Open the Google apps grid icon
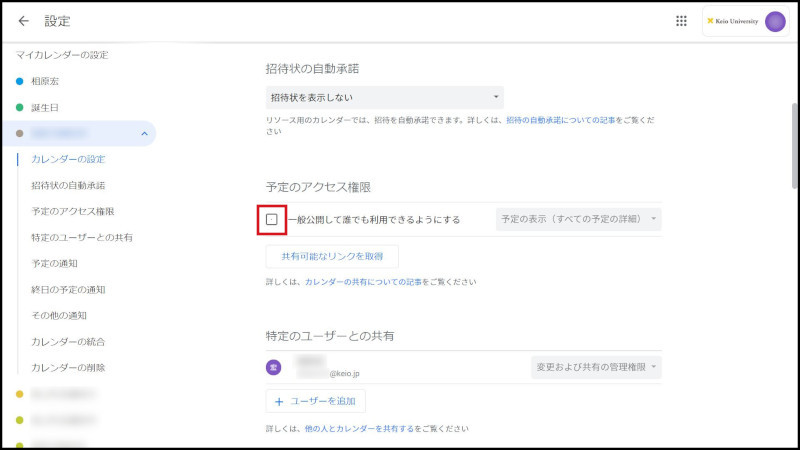The image size is (800, 450). click(681, 21)
